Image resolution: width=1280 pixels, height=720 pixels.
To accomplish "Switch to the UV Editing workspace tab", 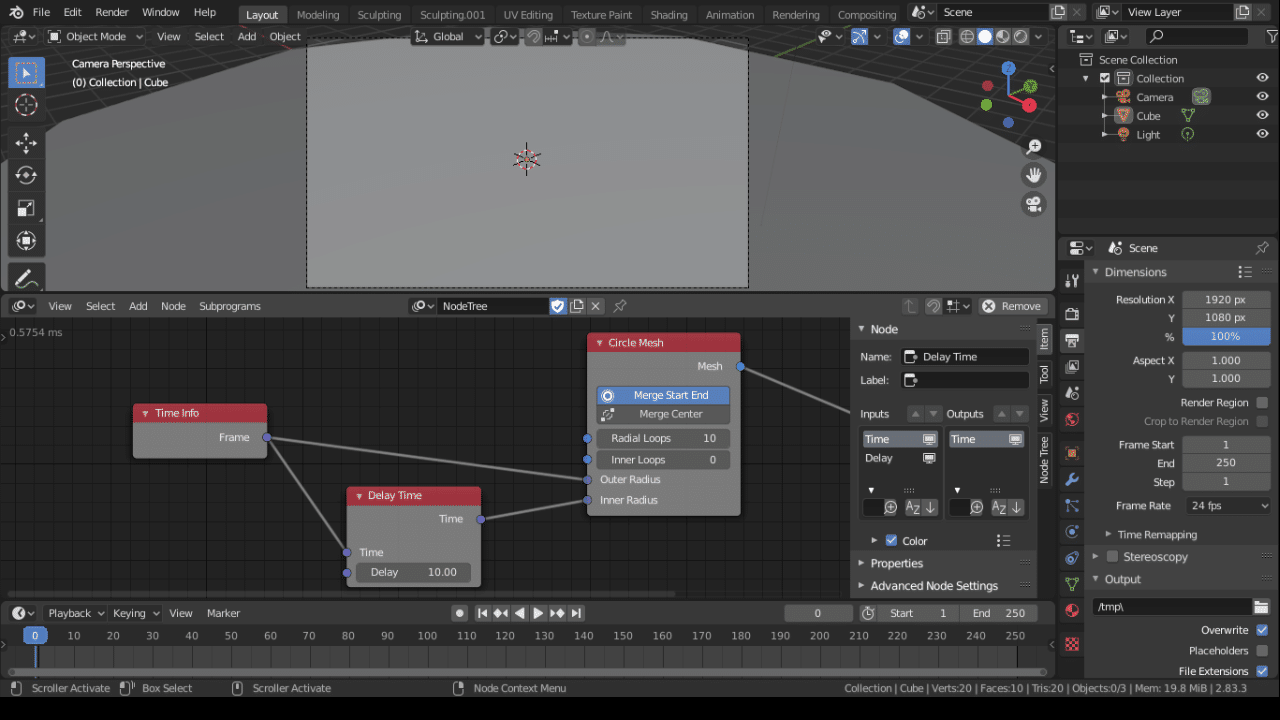I will (528, 15).
